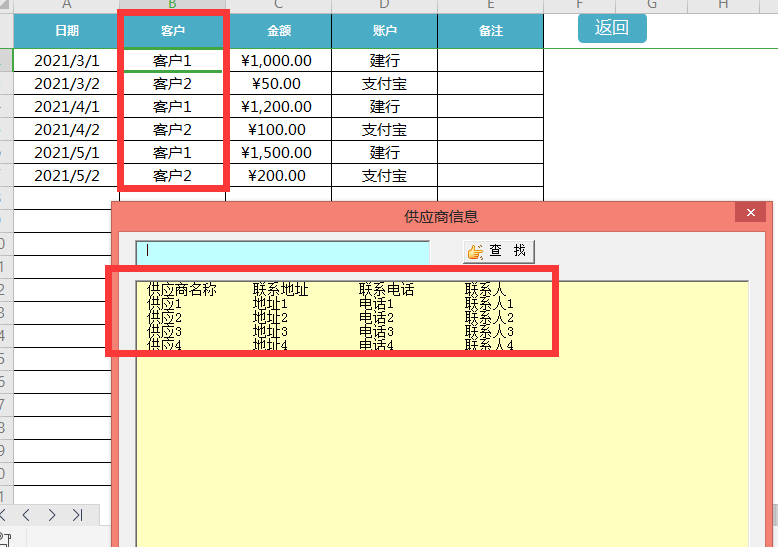Select amount cell ¥1,000.00
This screenshot has height=547, width=778.
point(278,61)
